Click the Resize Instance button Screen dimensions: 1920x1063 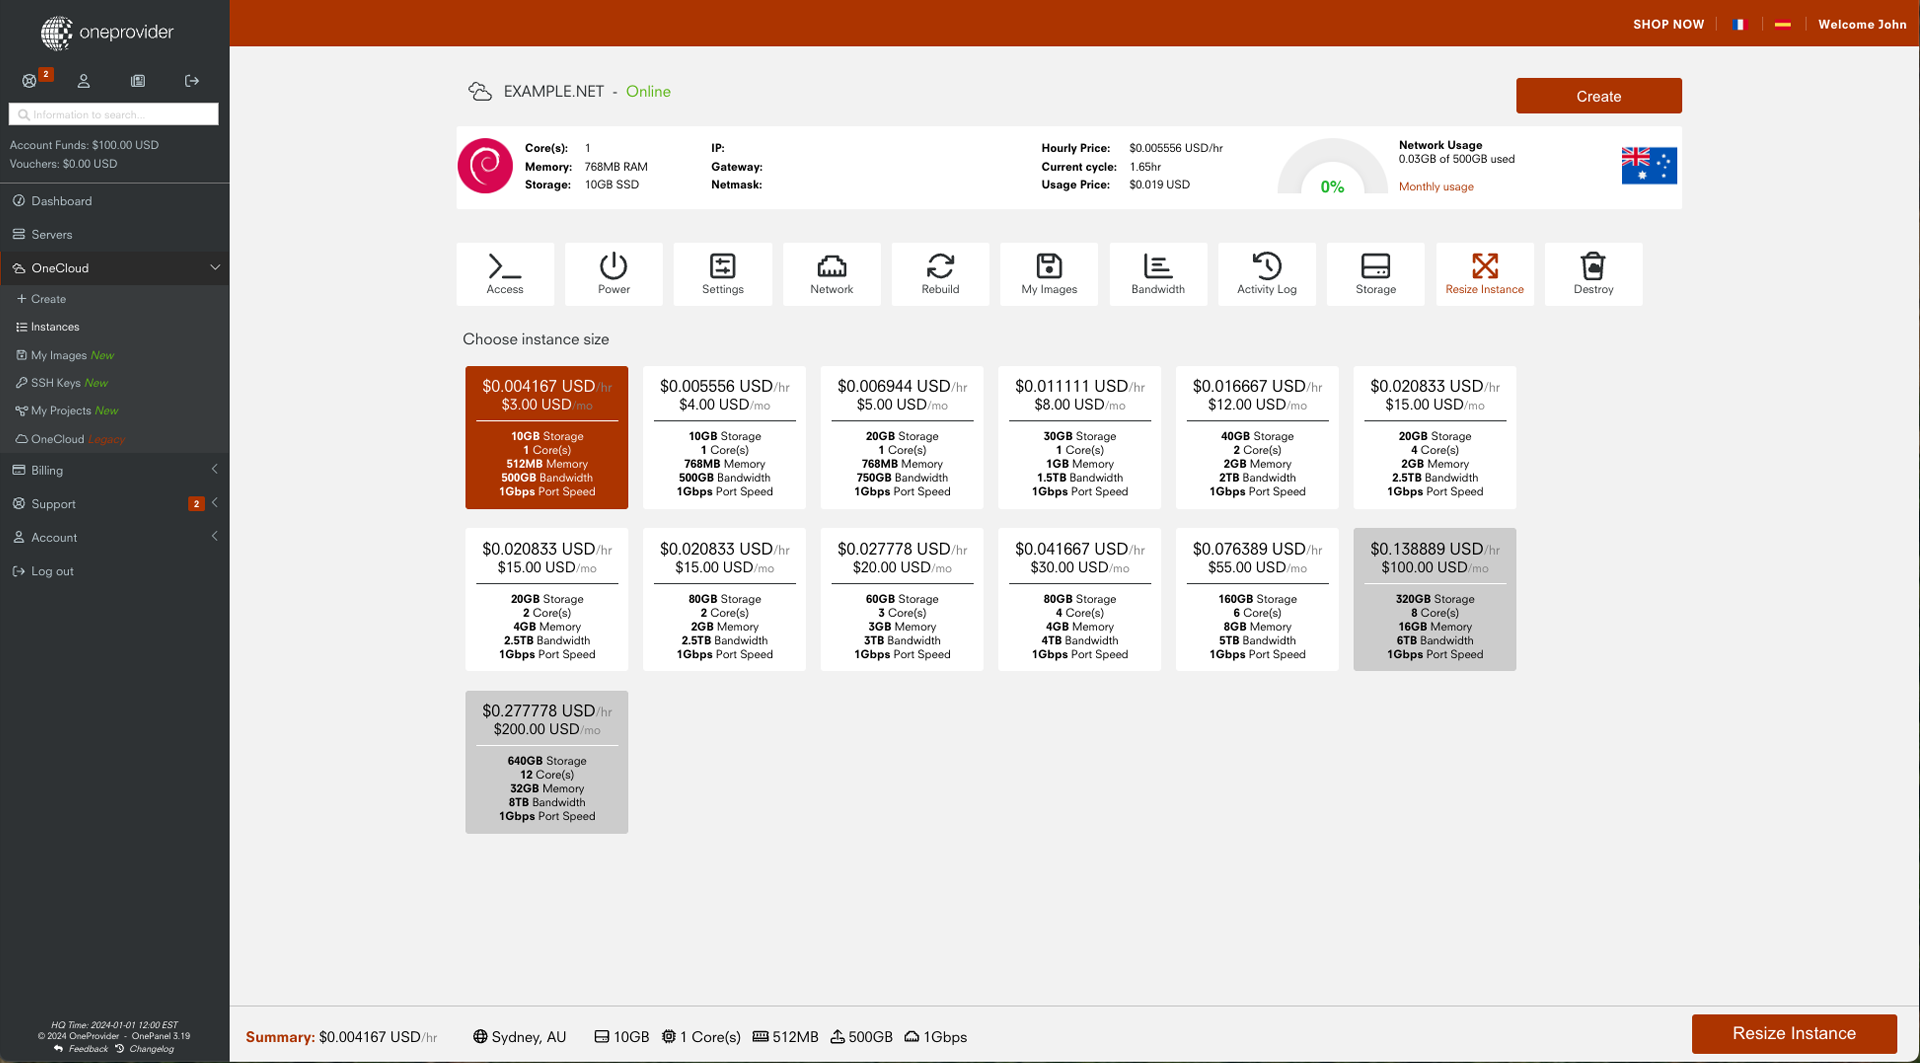pos(1792,1033)
